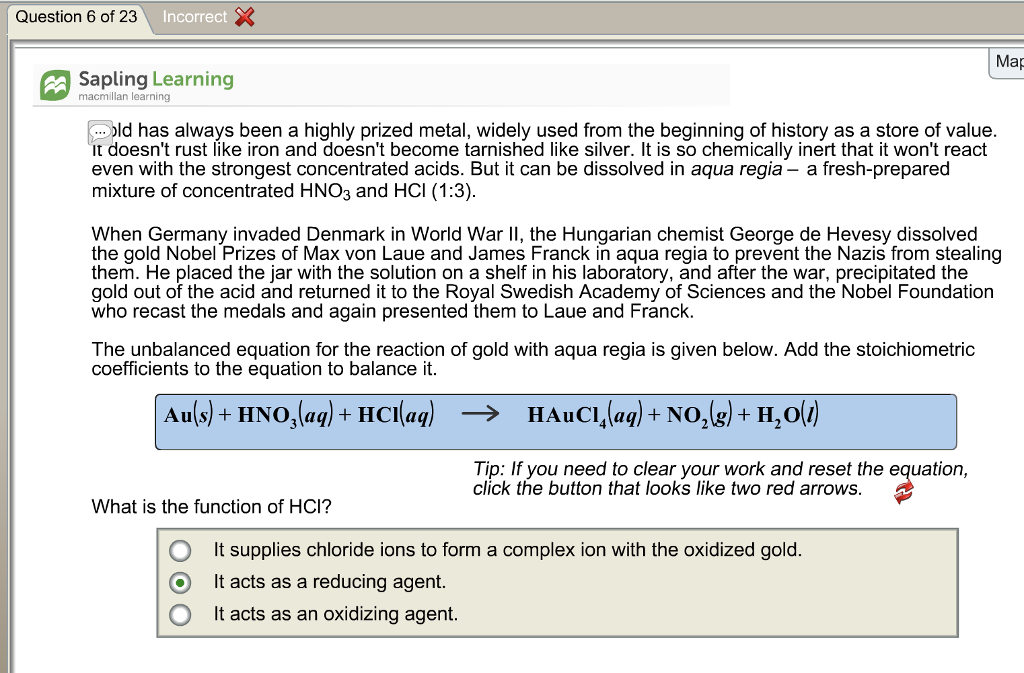Select the radio option about supplying chloride ions

[180, 549]
